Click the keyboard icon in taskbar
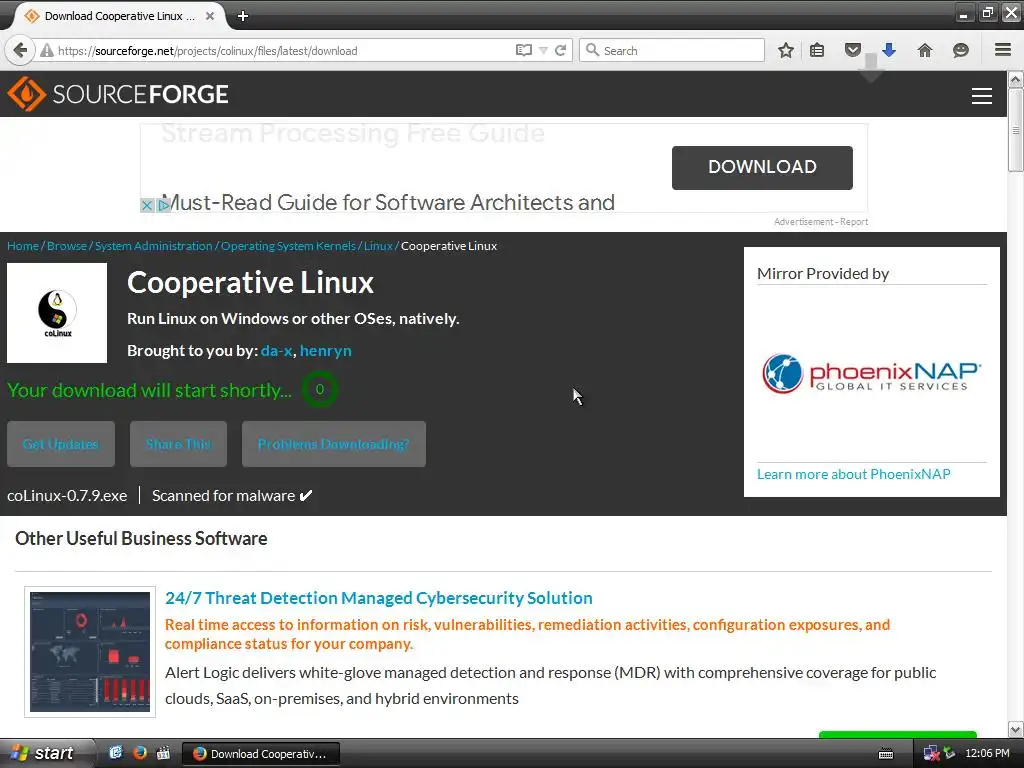This screenshot has width=1024, height=768. tap(886, 754)
